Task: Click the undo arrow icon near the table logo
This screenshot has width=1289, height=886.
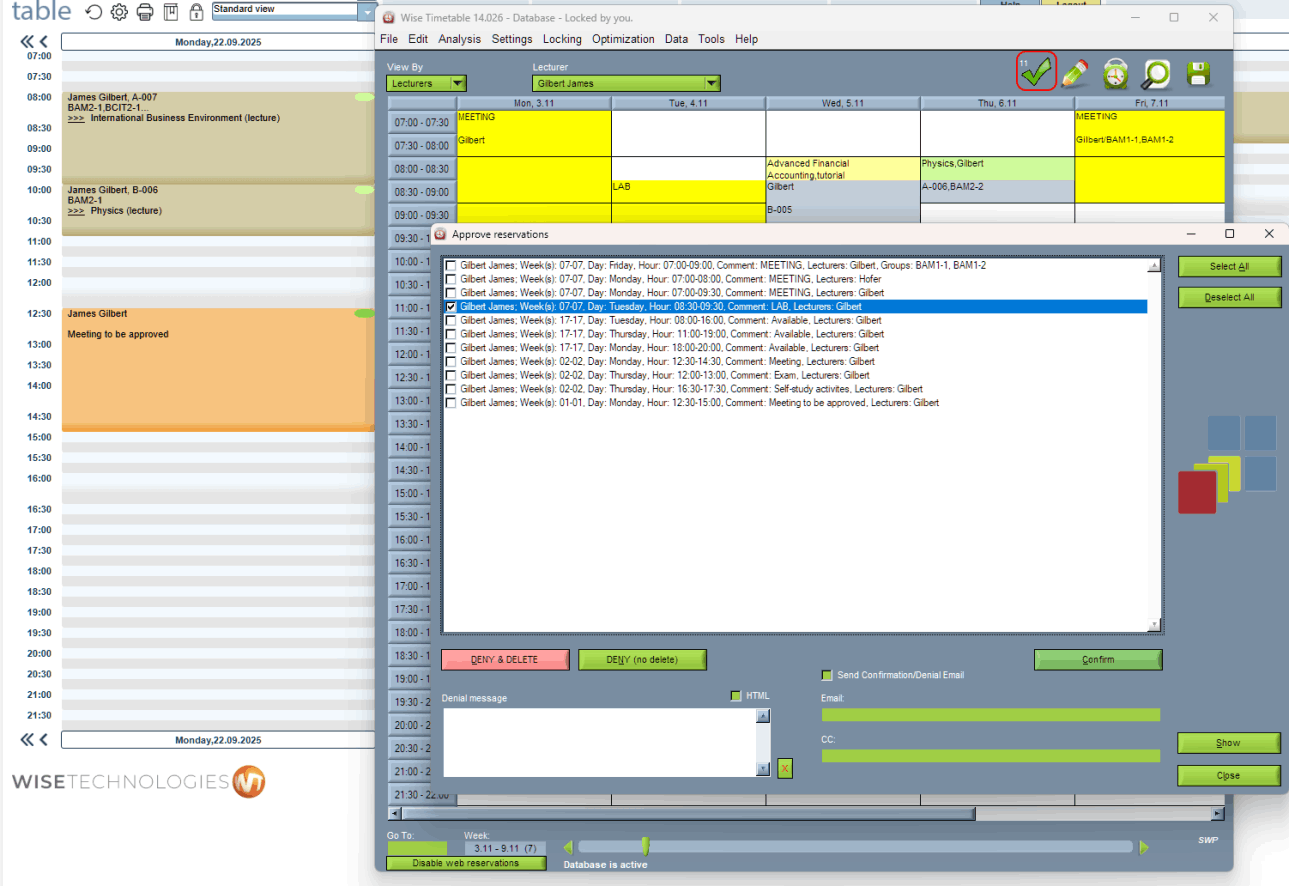Action: click(92, 12)
